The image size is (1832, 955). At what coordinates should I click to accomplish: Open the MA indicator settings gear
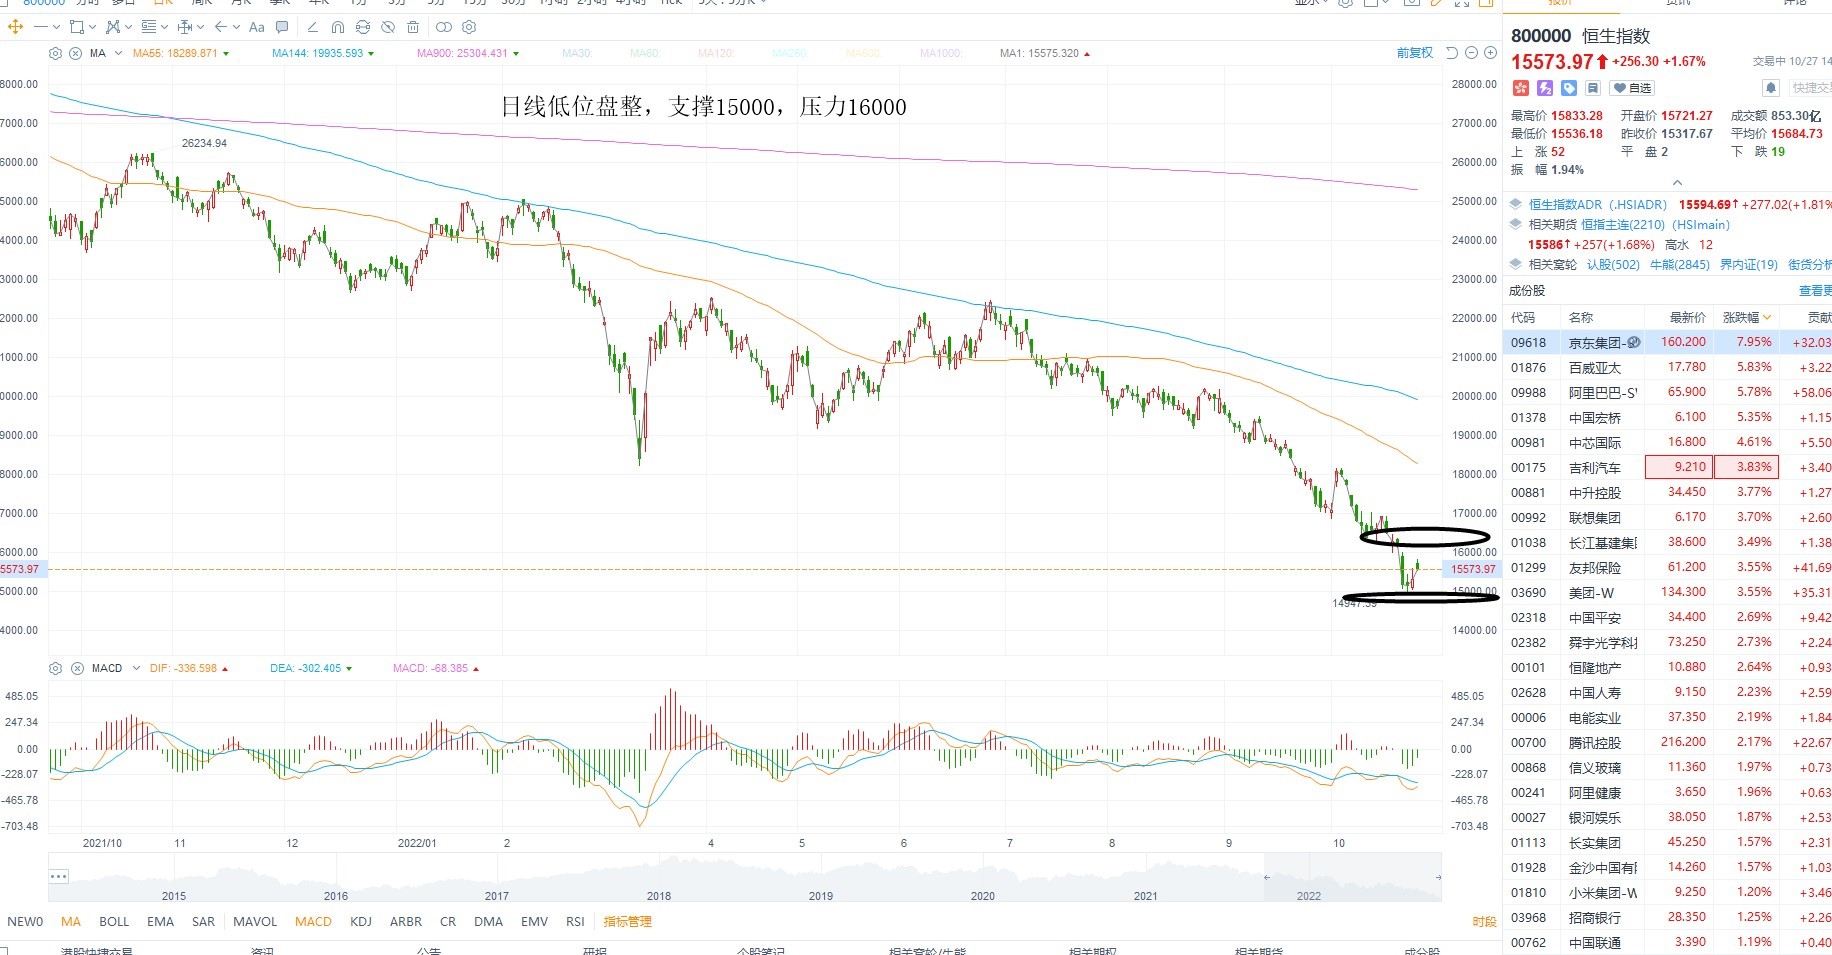pos(55,53)
